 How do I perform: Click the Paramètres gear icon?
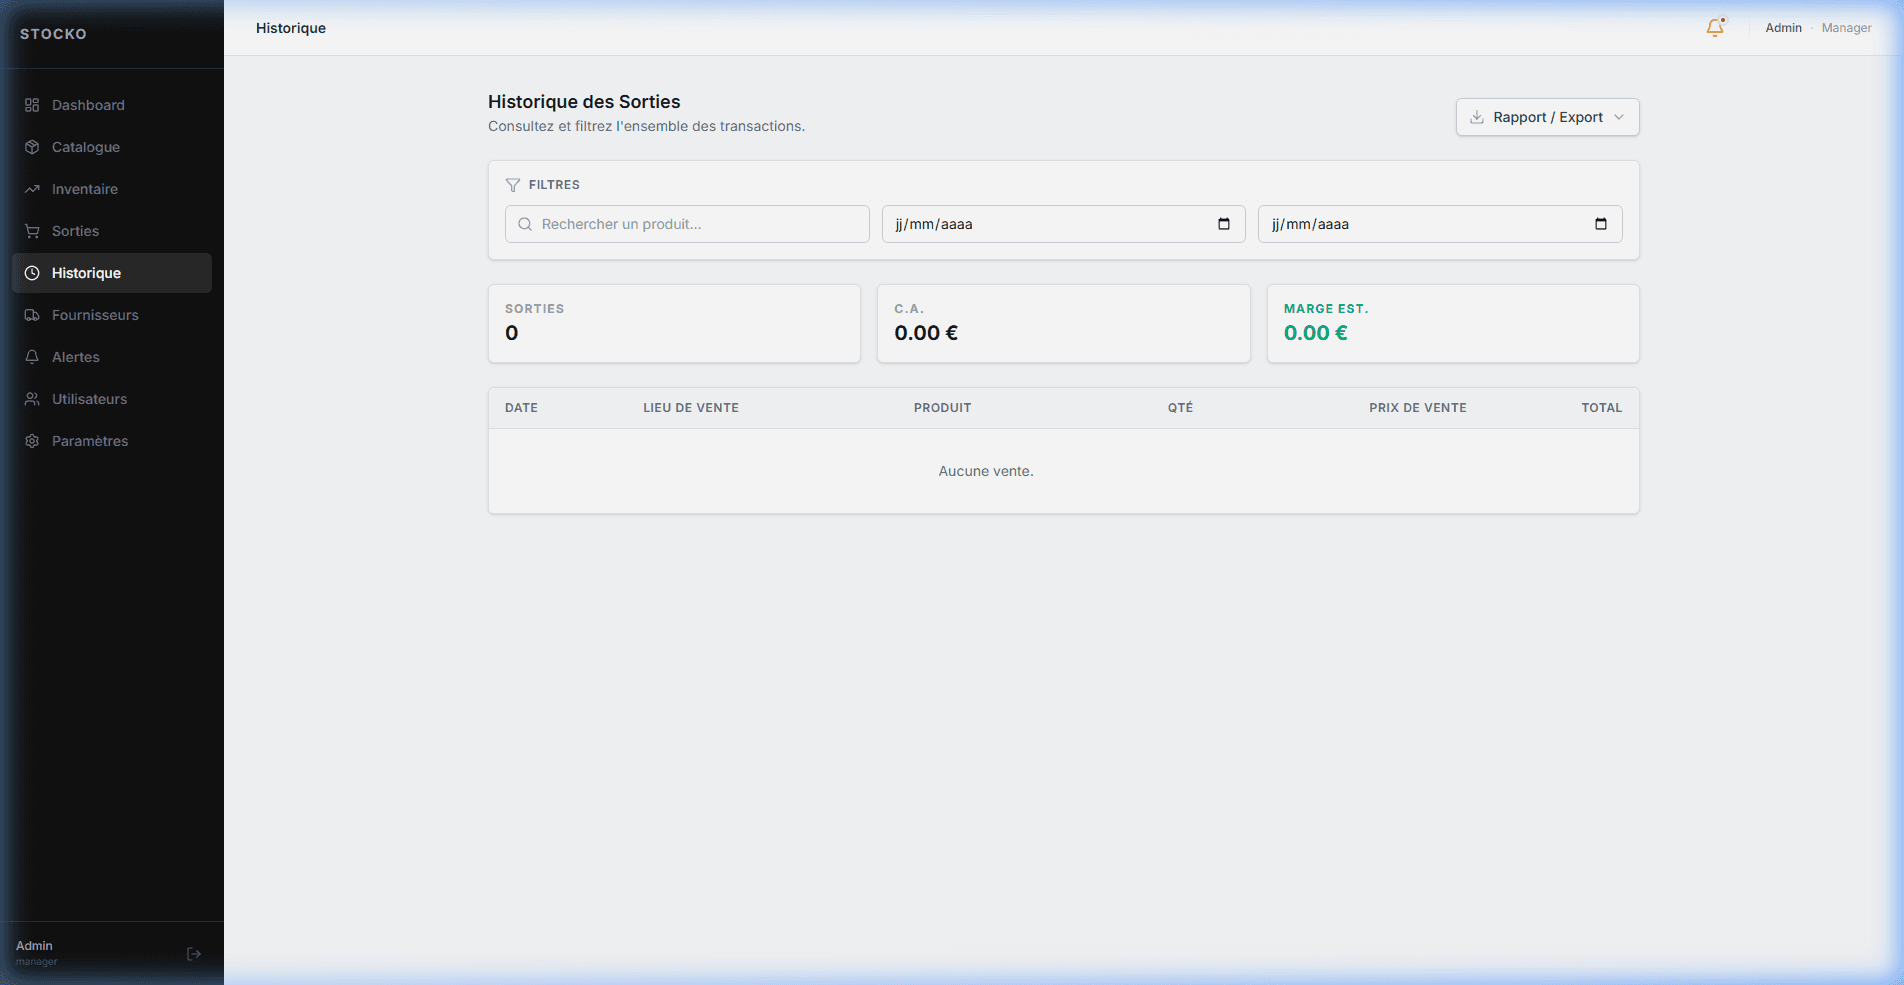tap(32, 441)
